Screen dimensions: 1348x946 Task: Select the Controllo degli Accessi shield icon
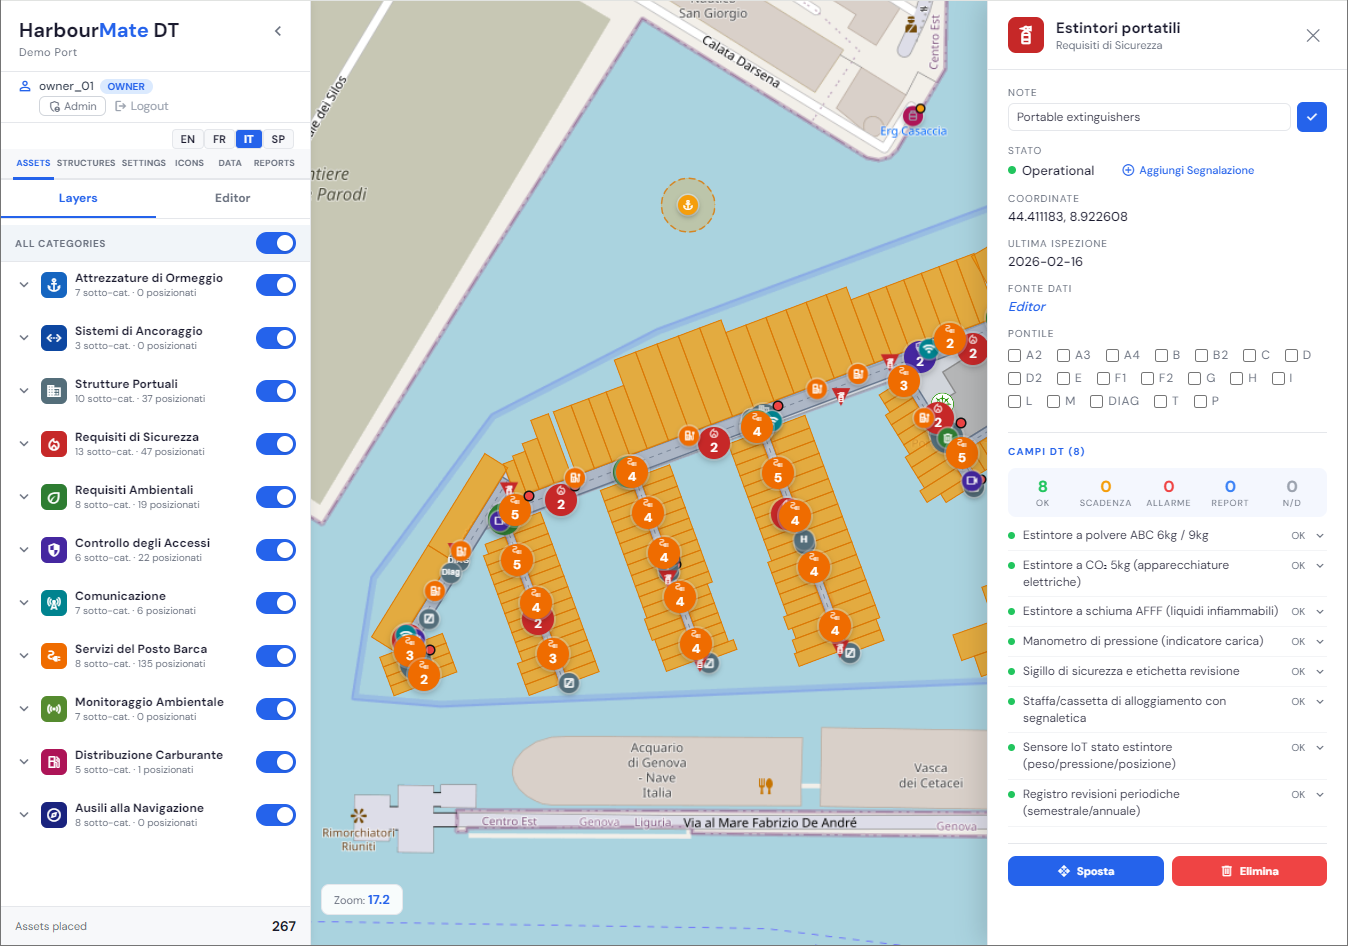(x=53, y=550)
